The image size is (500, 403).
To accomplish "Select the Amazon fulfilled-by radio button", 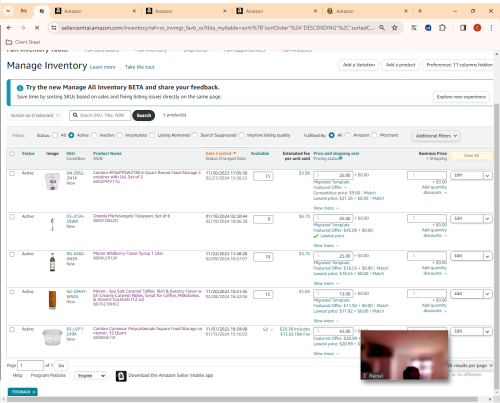I will pos(348,135).
